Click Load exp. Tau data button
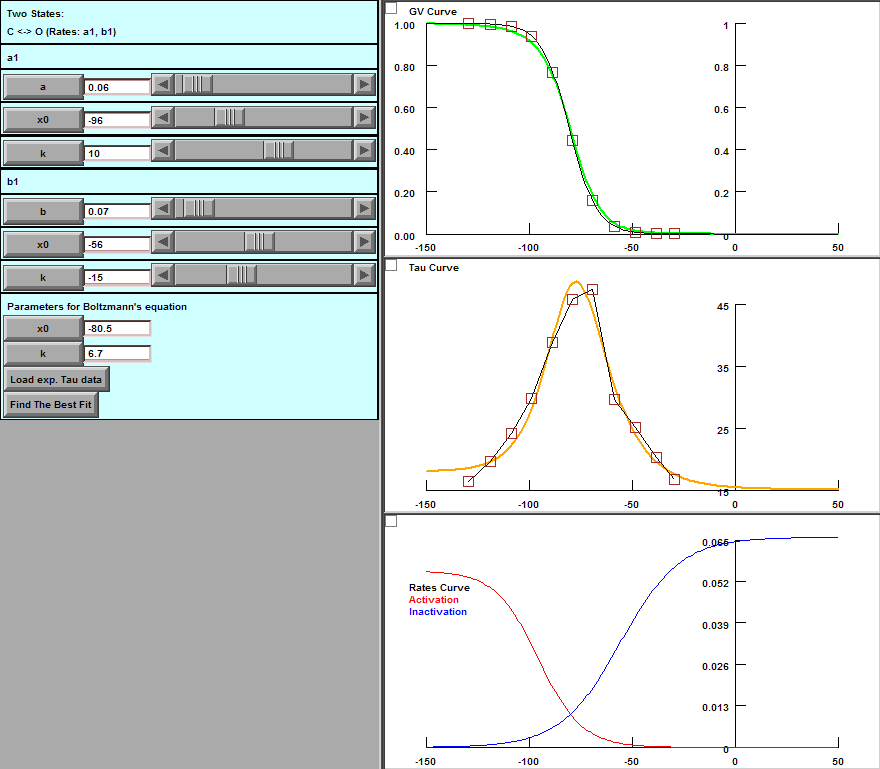 click(x=56, y=379)
